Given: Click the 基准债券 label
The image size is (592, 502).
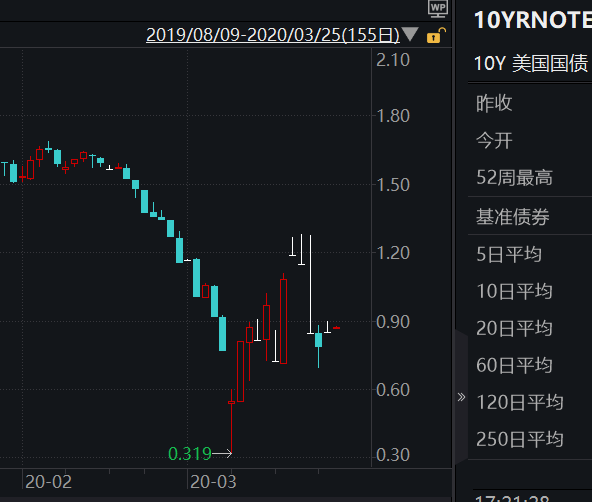Looking at the screenshot, I should (x=512, y=217).
